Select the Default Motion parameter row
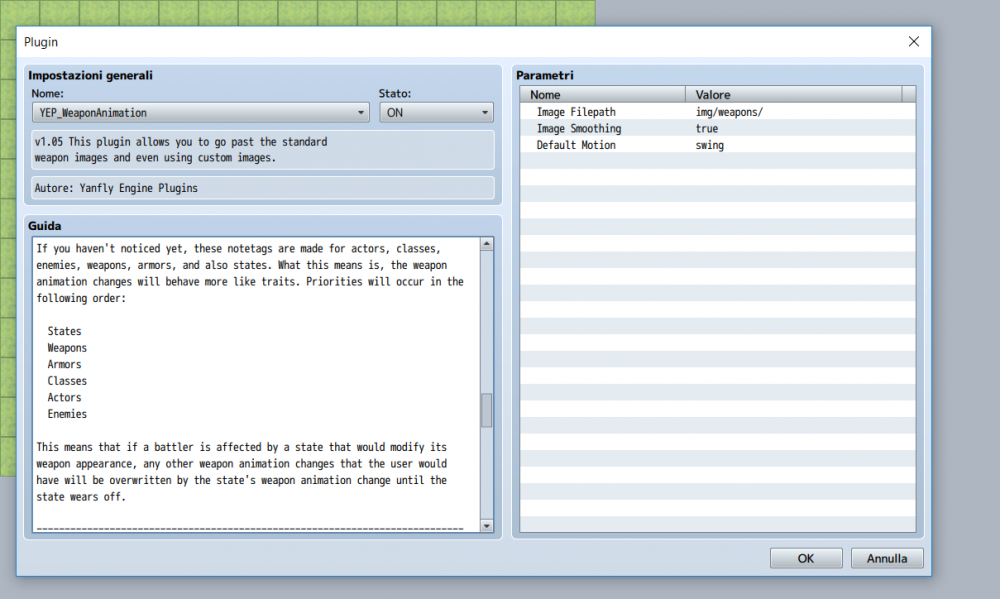The width and height of the screenshot is (1000, 599). [x=717, y=145]
